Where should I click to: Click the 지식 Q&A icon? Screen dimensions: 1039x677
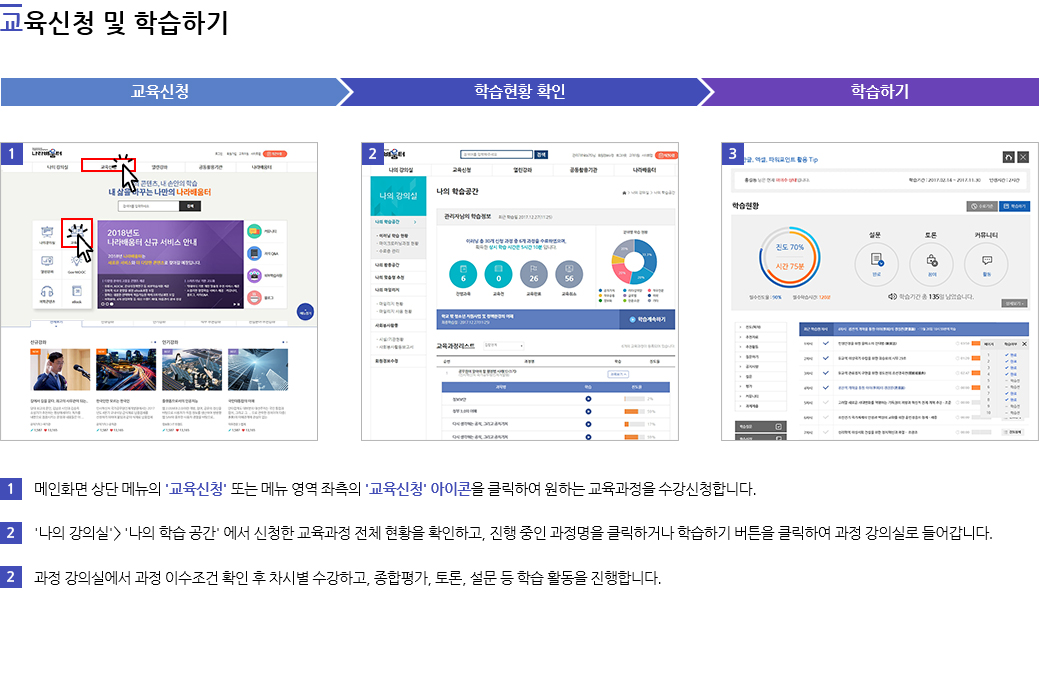(x=253, y=252)
